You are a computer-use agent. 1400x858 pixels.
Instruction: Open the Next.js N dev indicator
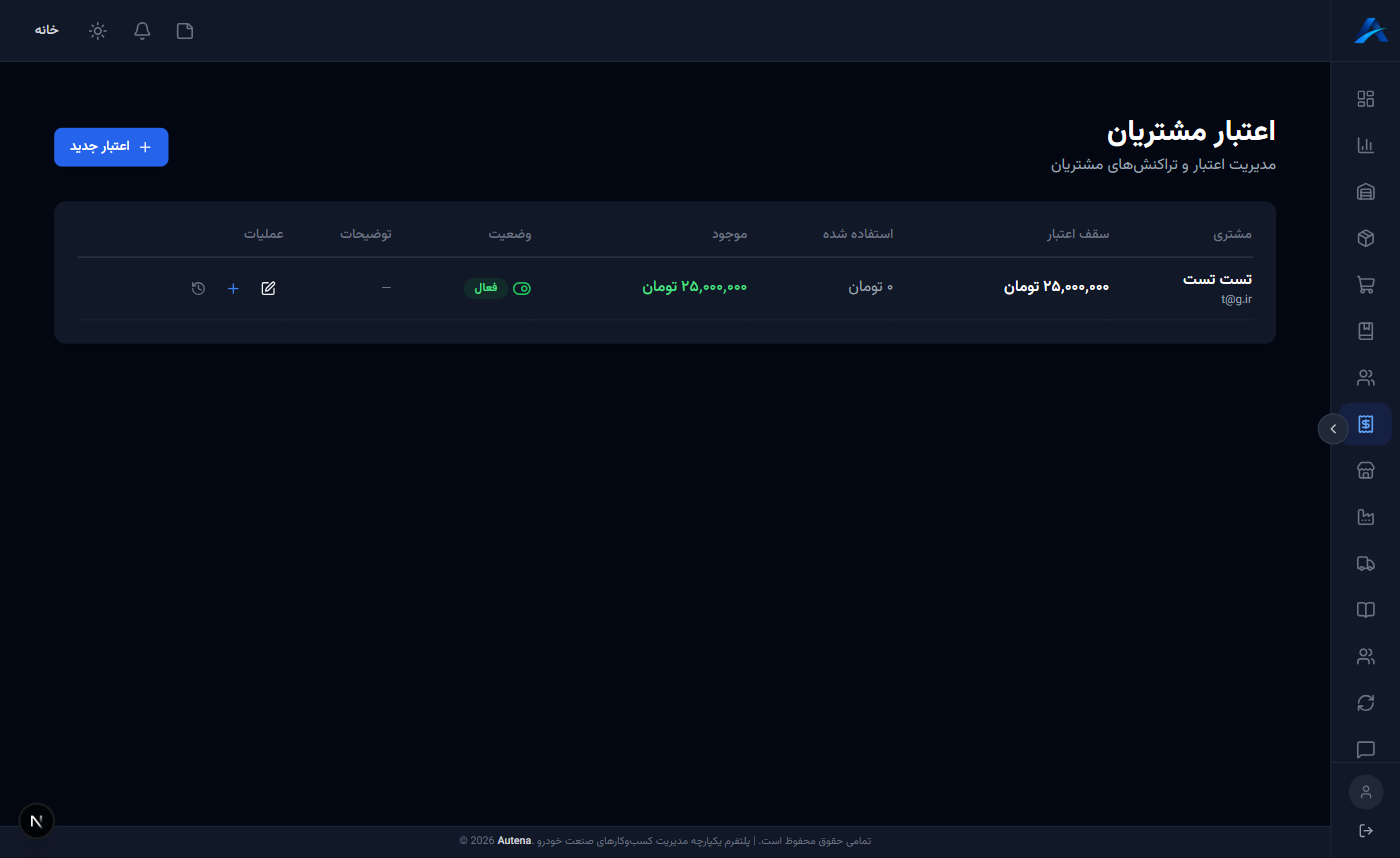point(37,821)
